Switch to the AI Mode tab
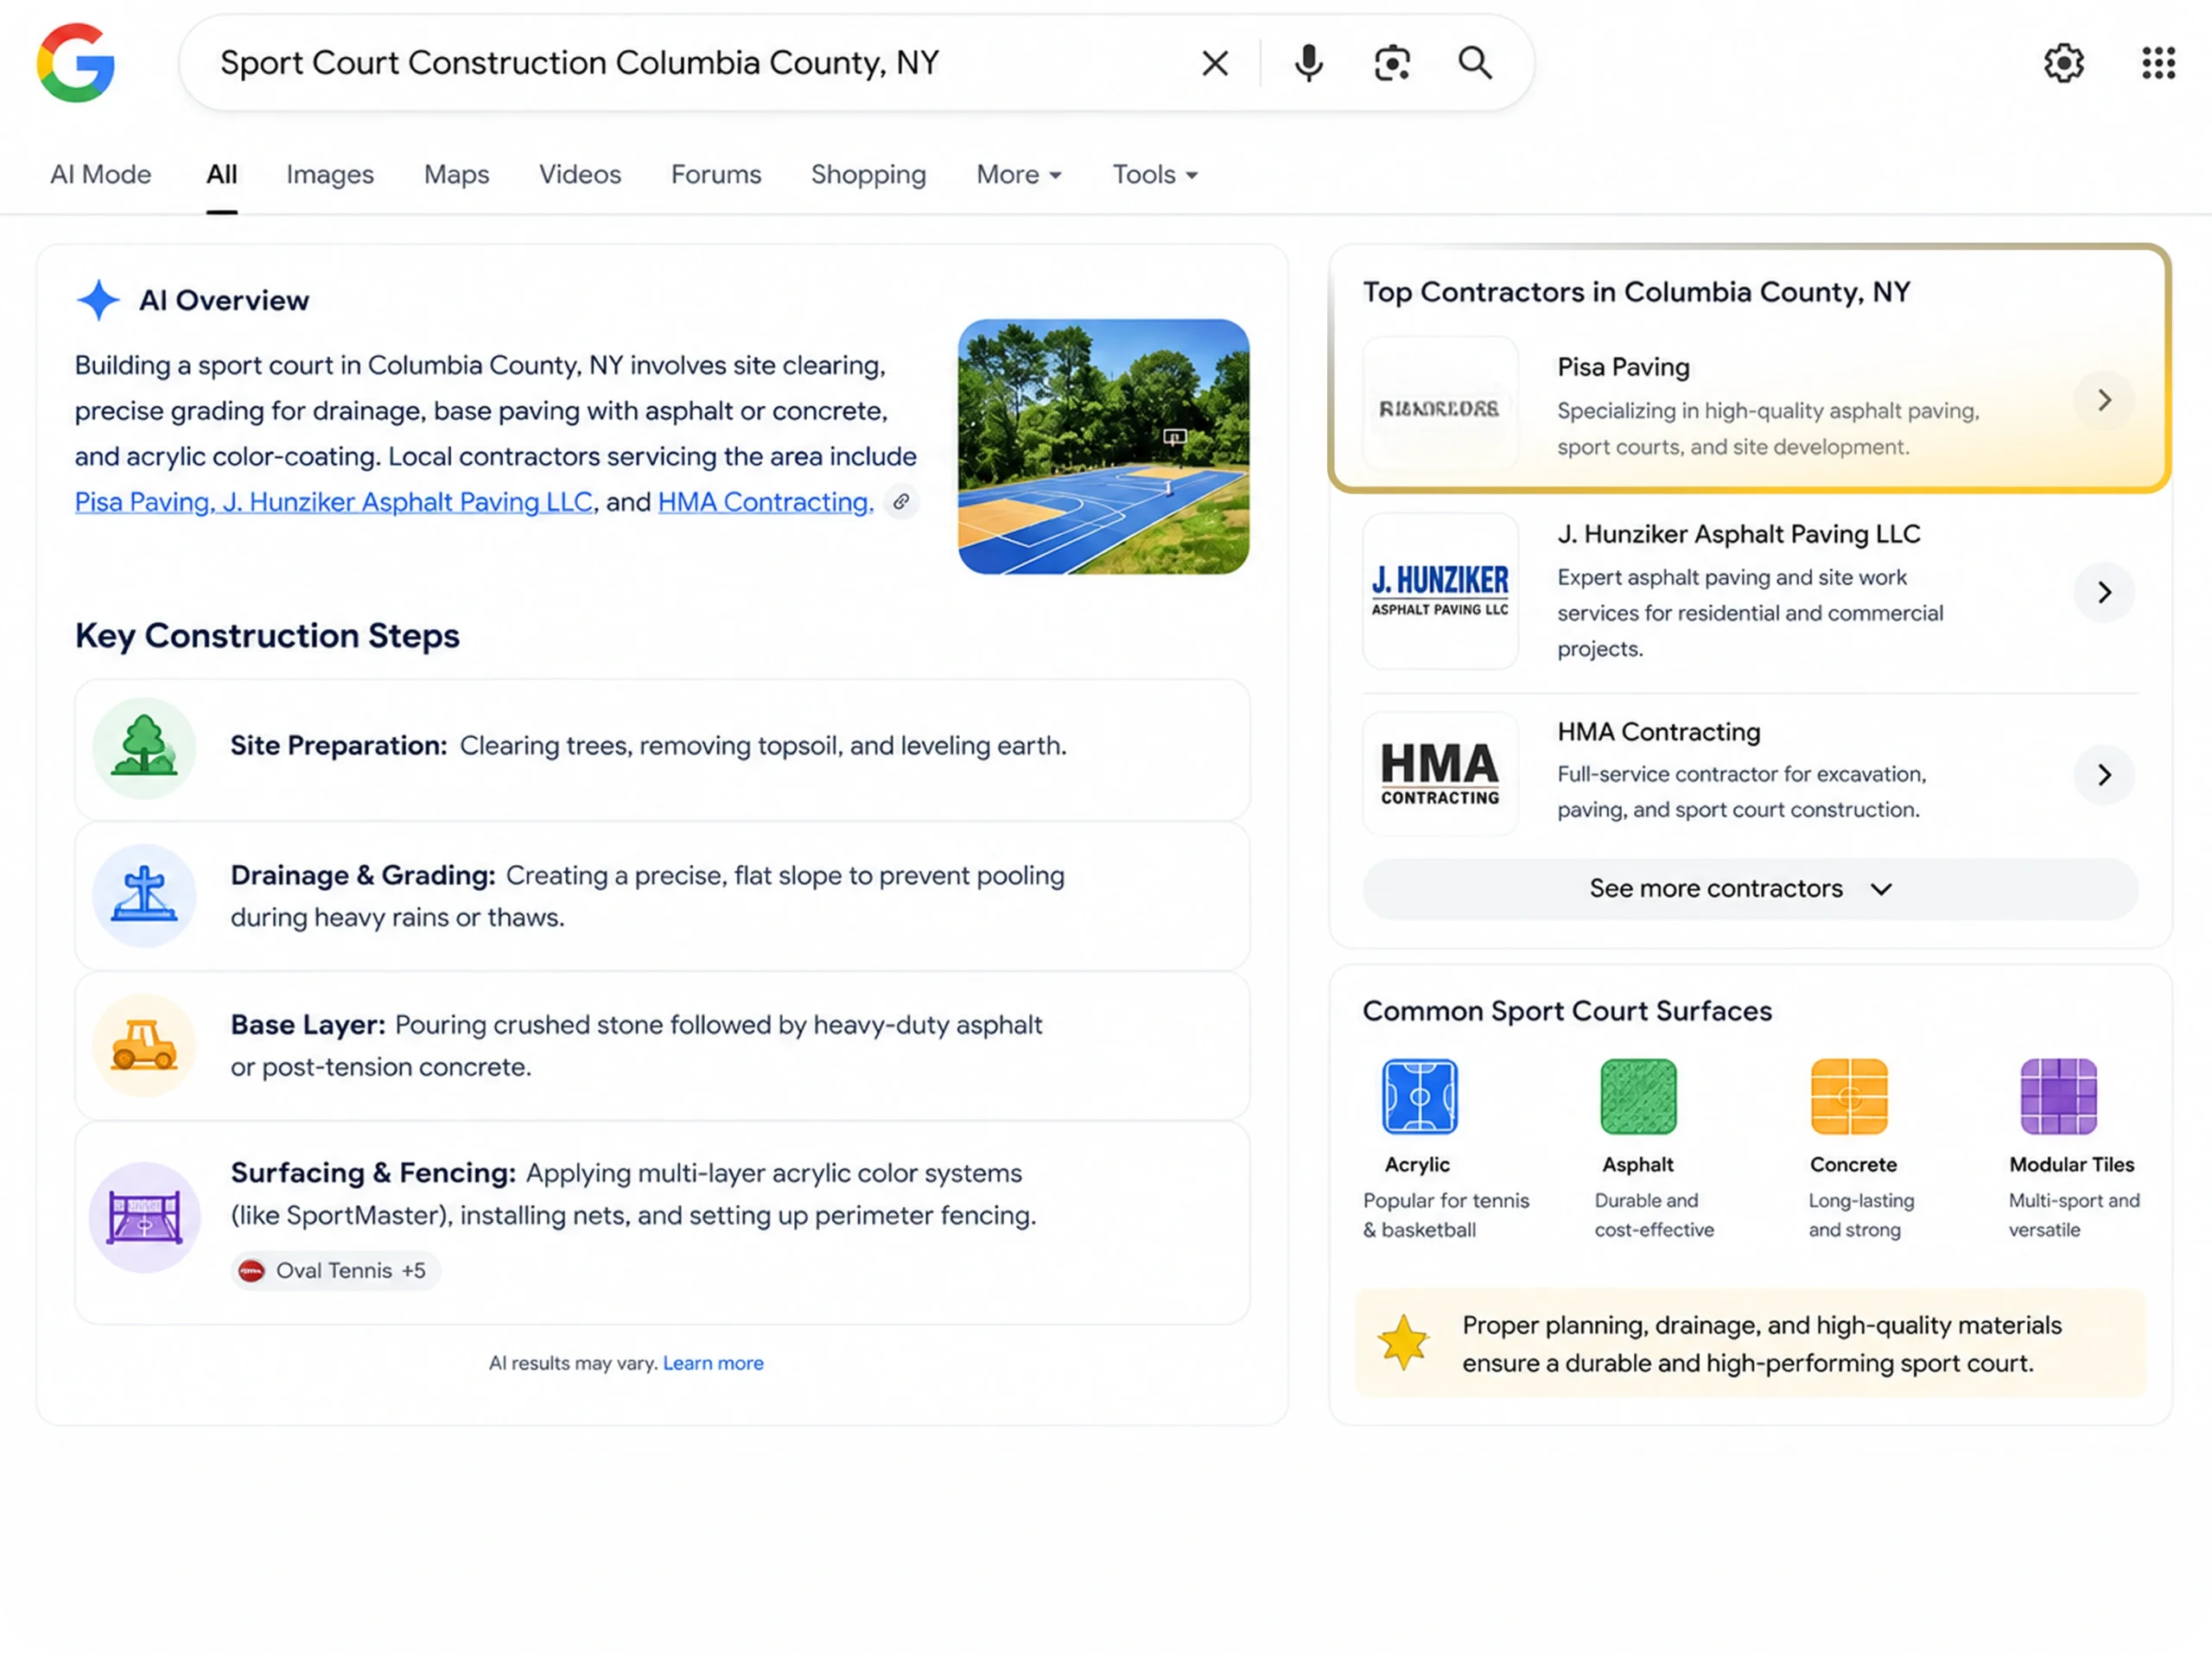 tap(101, 174)
